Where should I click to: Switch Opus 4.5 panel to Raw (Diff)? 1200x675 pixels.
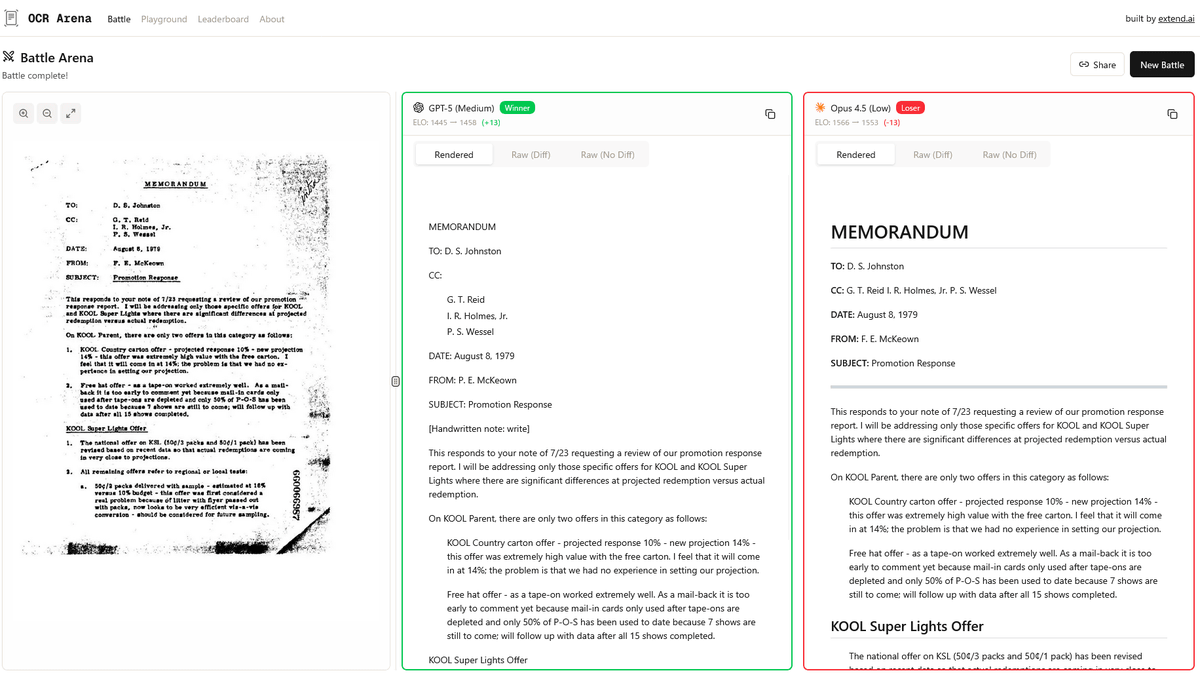(x=932, y=155)
